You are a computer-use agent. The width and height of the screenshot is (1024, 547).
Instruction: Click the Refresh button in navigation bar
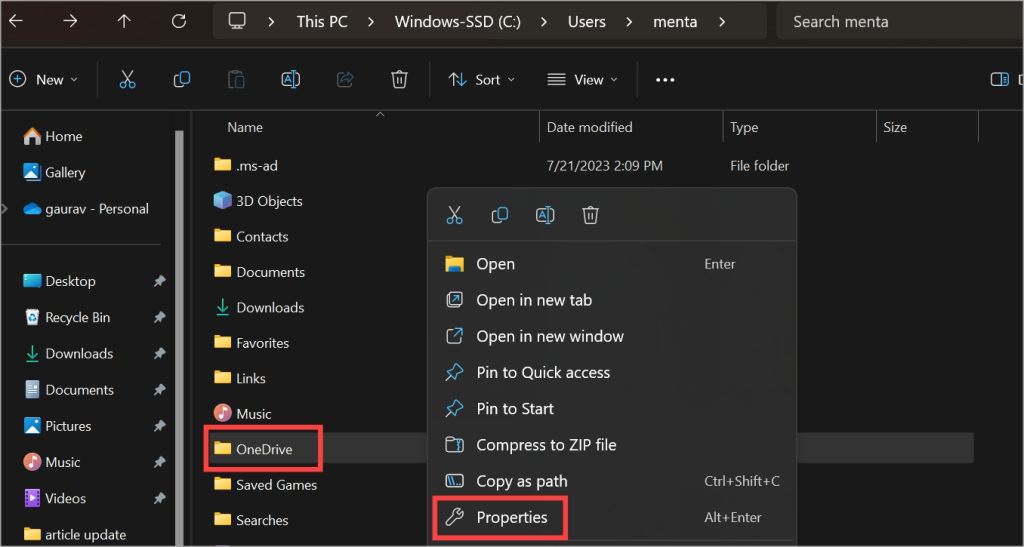179,21
